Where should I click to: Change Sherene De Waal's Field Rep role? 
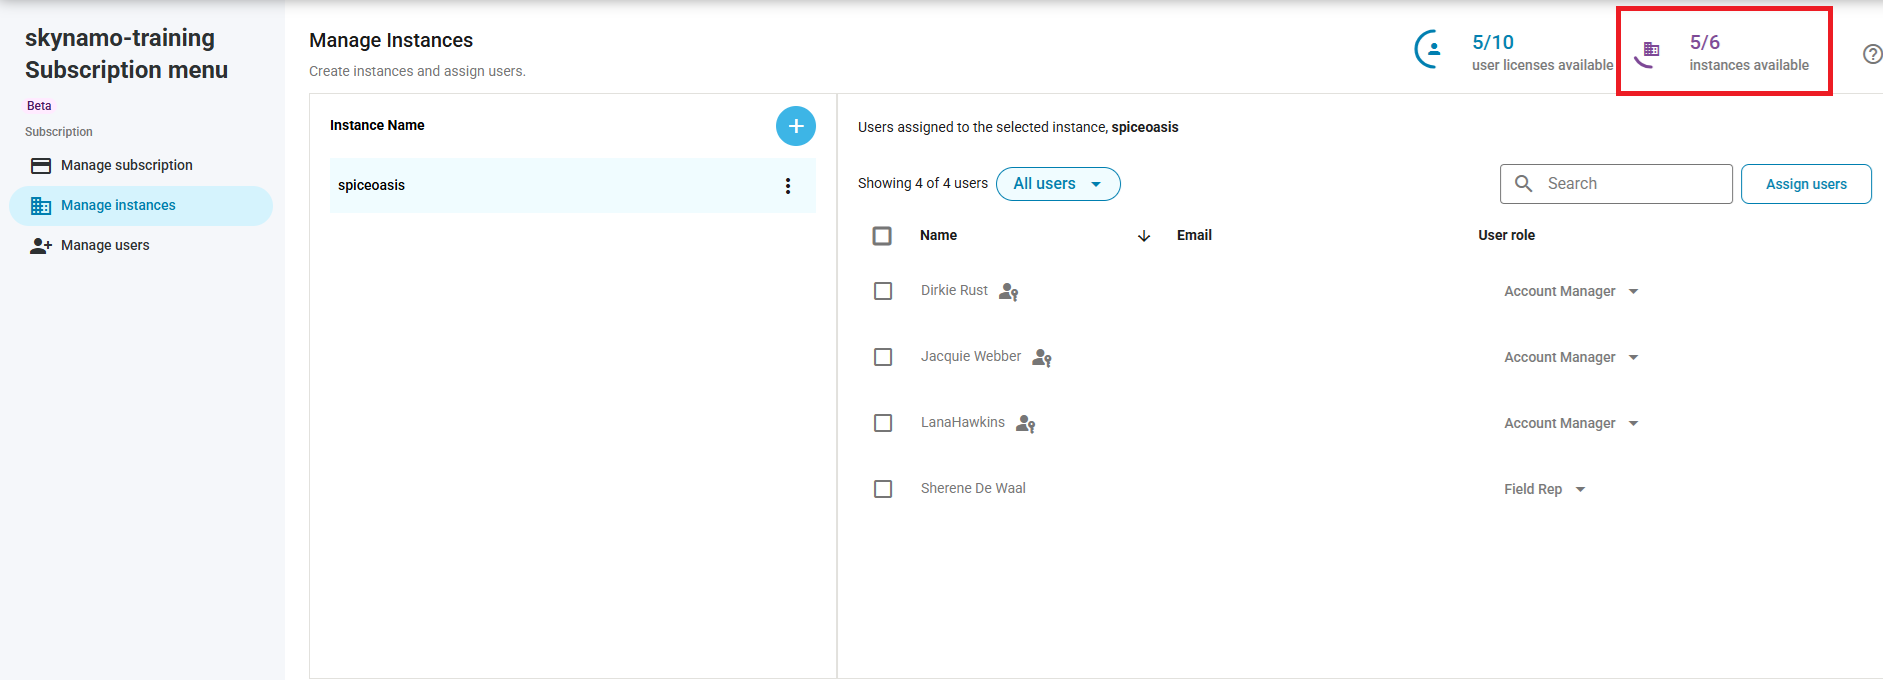(1544, 490)
